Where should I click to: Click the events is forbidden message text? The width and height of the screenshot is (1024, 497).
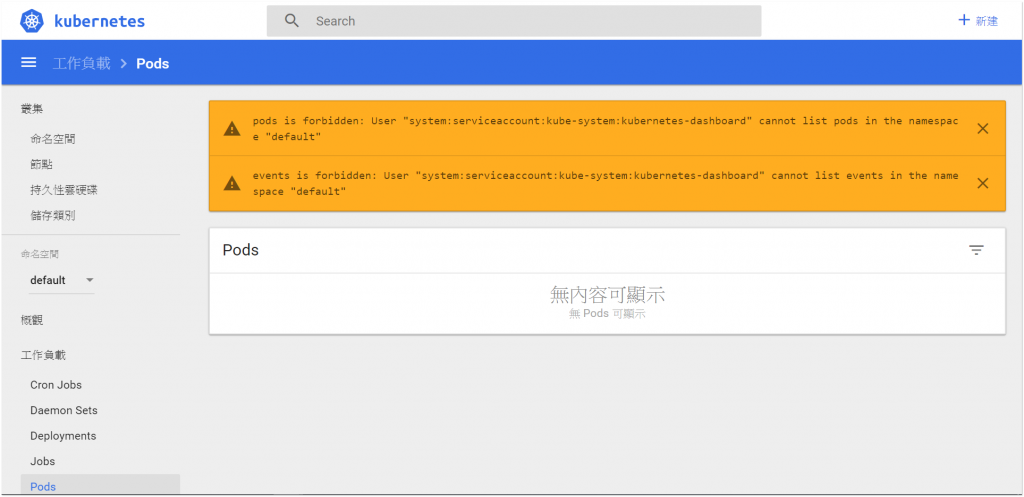605,184
